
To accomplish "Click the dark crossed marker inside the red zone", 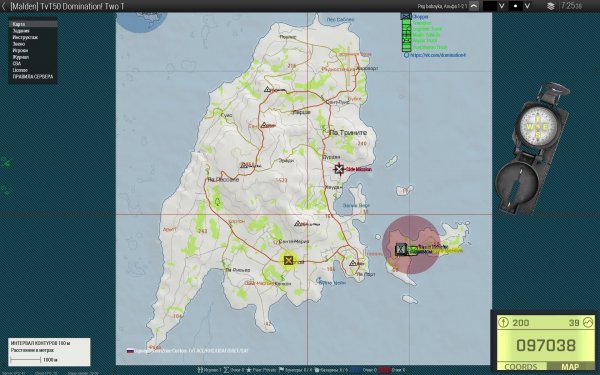I will (401, 249).
